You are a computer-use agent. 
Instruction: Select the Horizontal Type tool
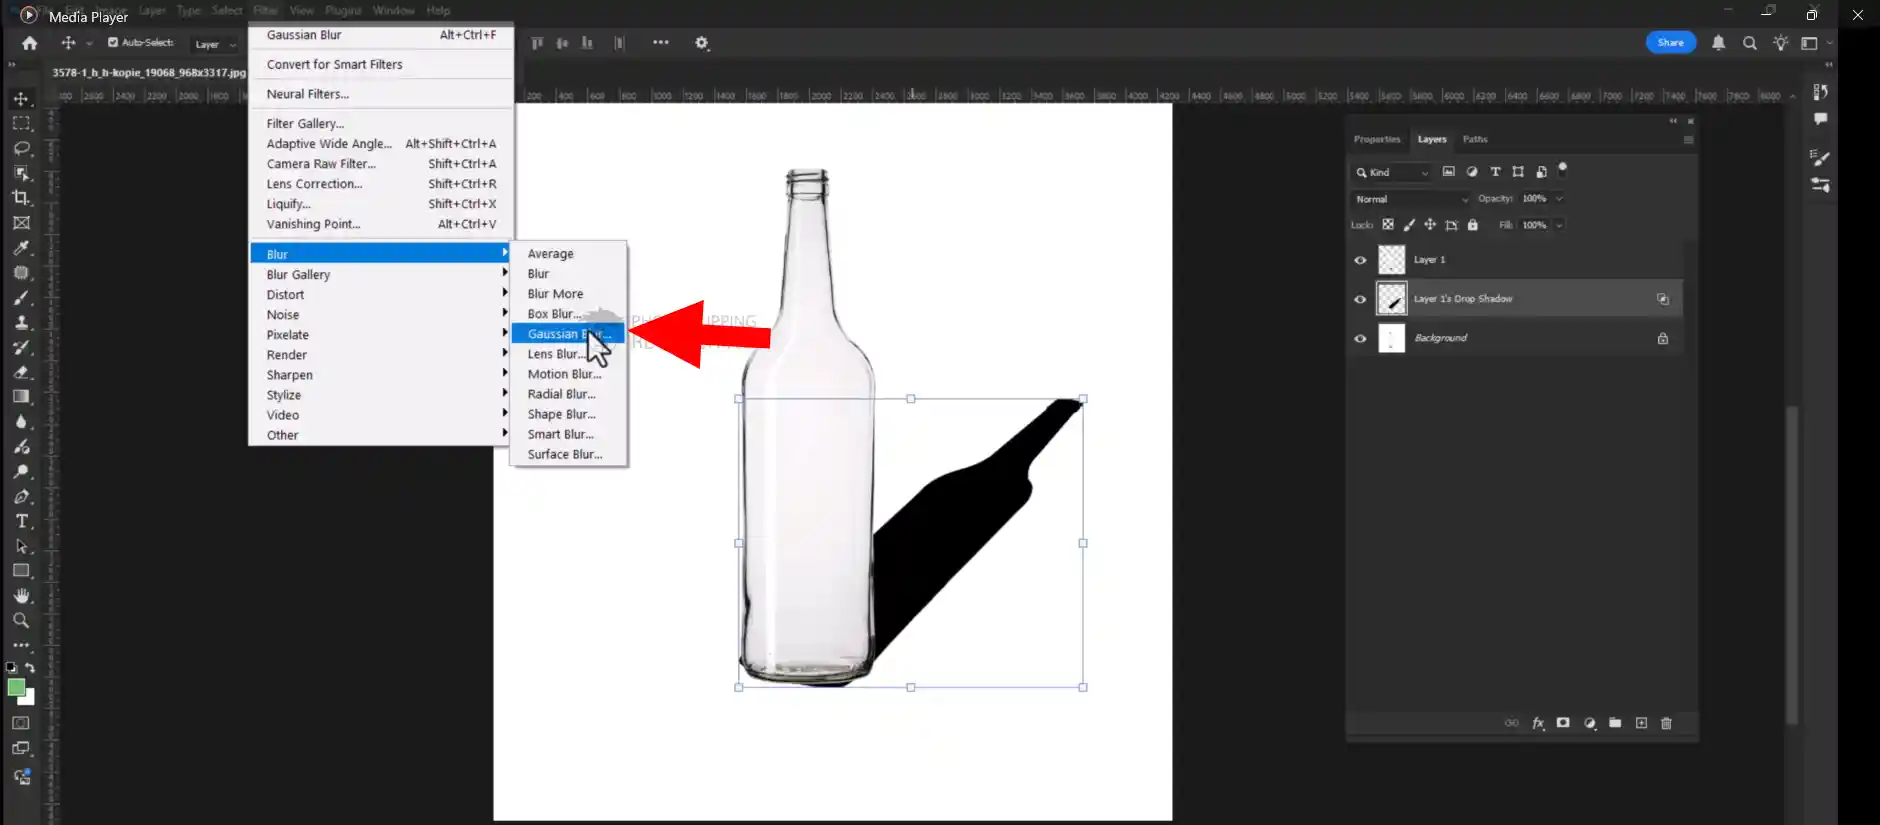coord(21,521)
